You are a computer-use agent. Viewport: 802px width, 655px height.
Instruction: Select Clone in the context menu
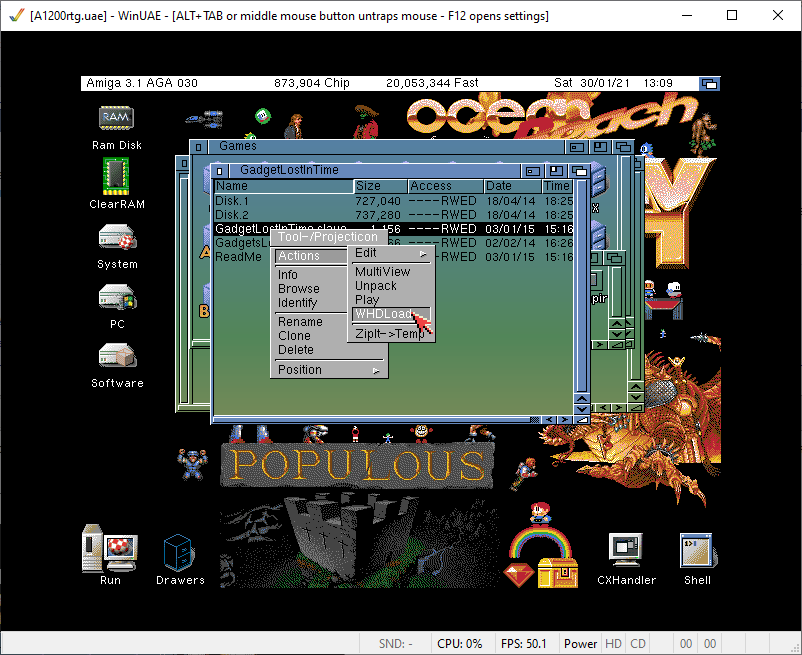pyautogui.click(x=328, y=336)
